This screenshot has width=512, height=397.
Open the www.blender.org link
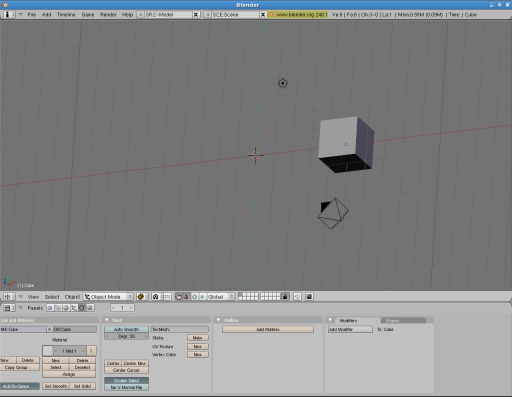[298, 15]
